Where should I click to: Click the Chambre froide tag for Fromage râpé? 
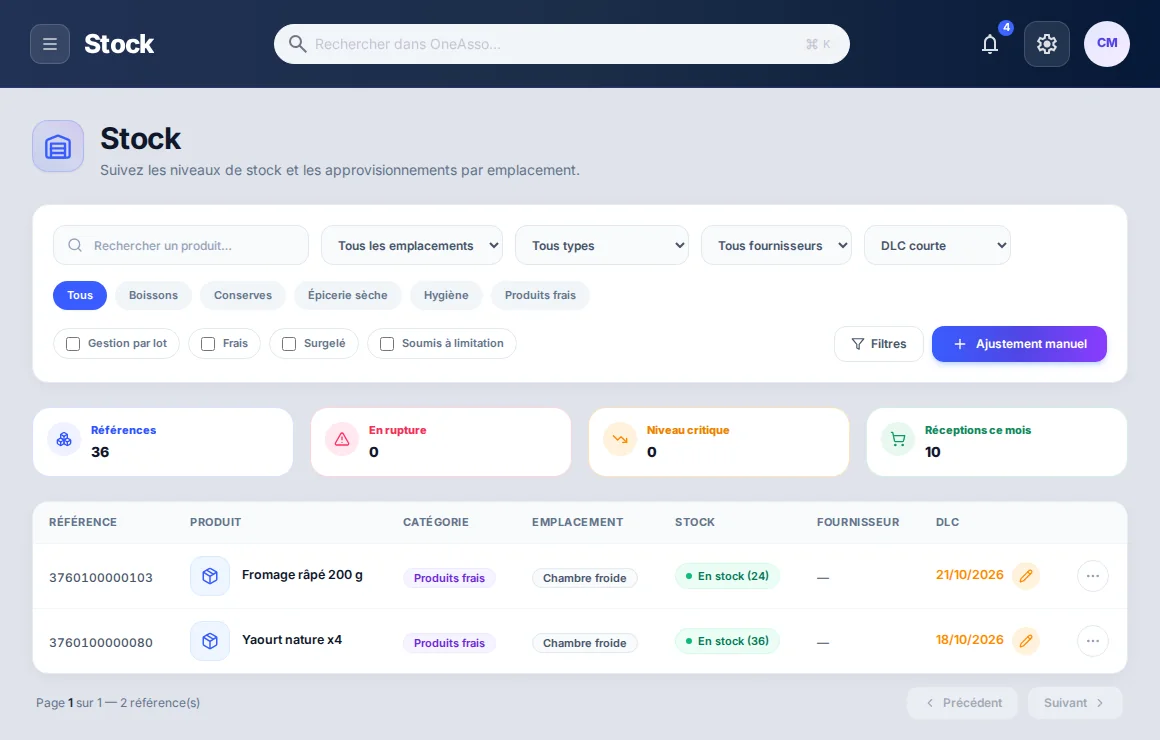[584, 578]
